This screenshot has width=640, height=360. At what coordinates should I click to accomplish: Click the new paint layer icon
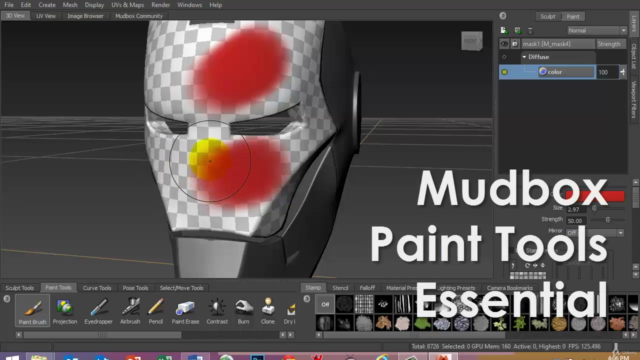504,31
